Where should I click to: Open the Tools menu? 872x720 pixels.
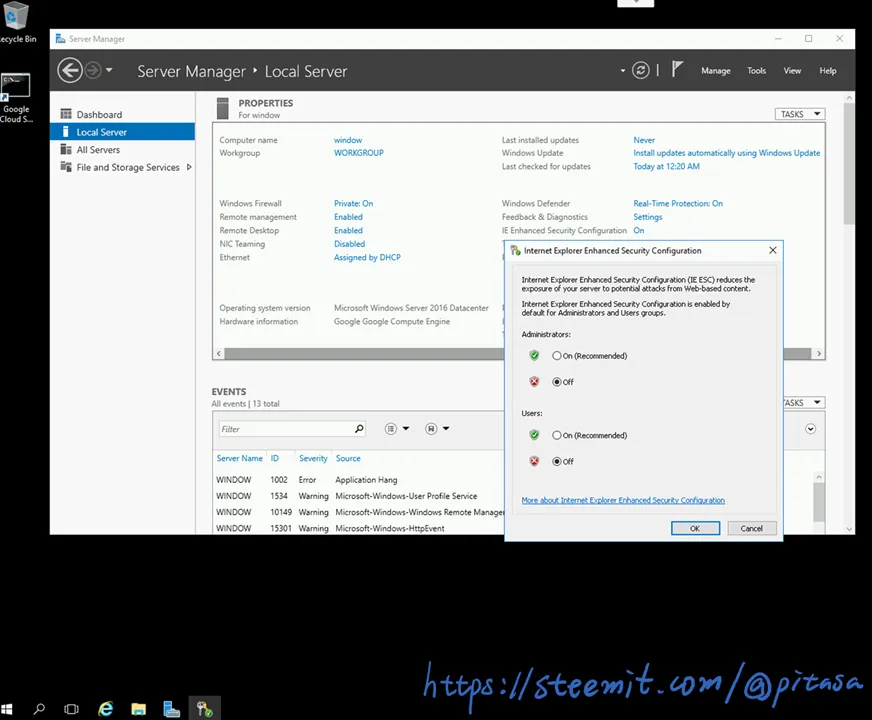[756, 71]
